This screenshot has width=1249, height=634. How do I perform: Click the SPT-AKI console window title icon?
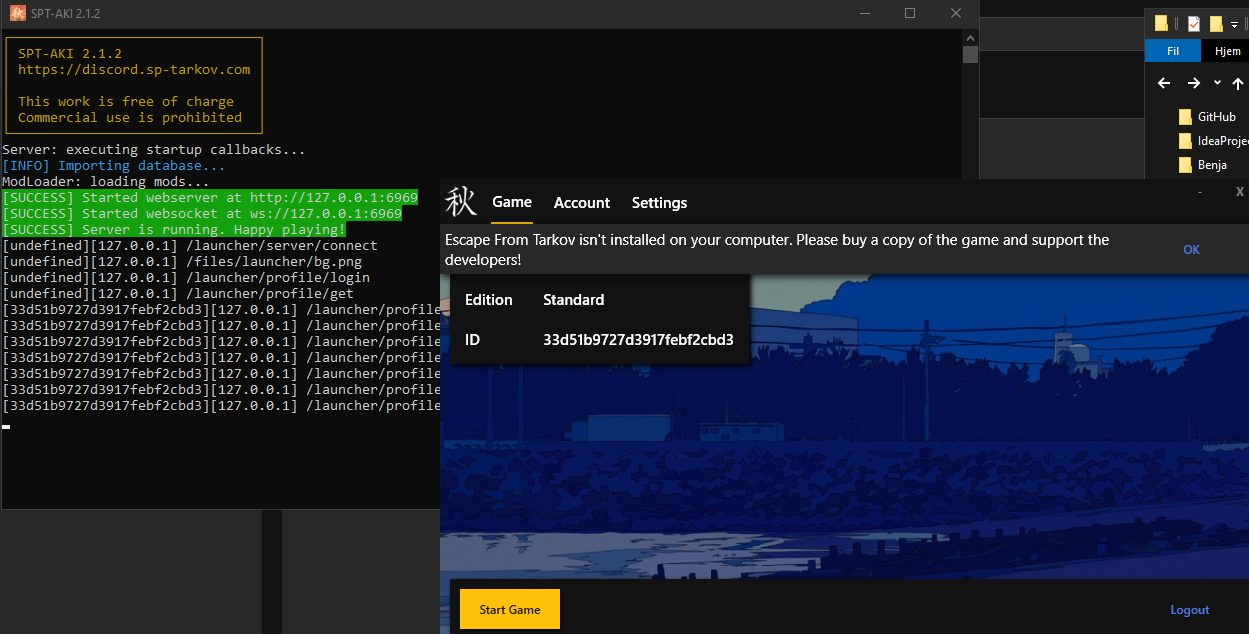click(x=17, y=13)
